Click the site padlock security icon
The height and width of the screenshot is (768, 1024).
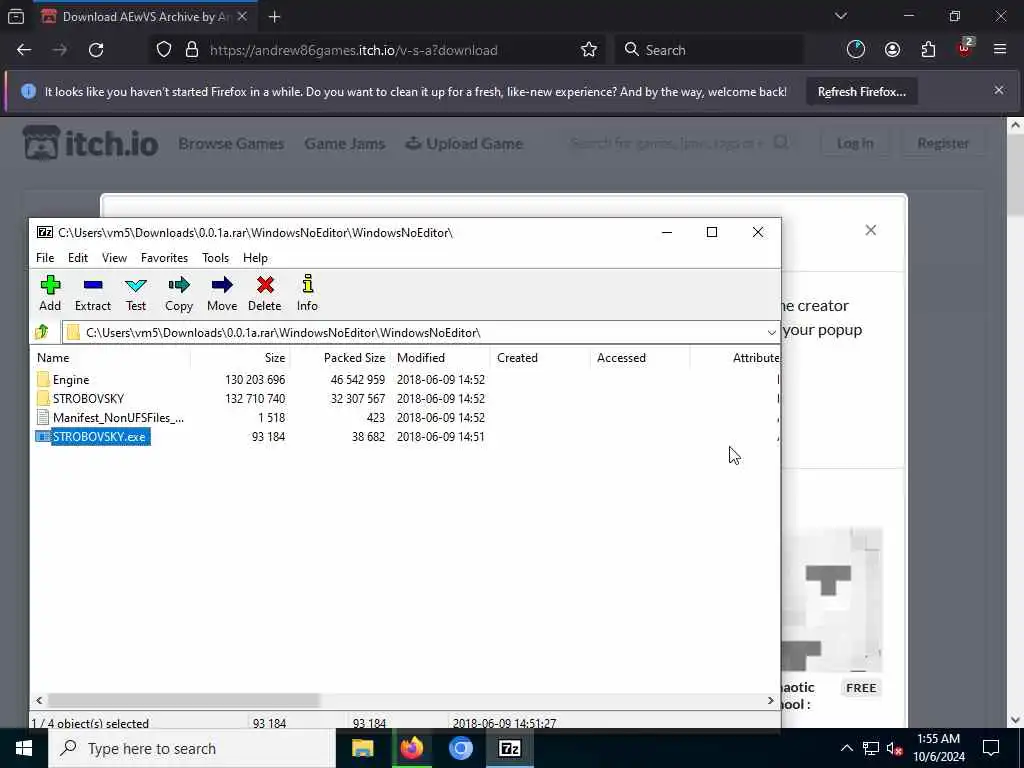tap(192, 50)
